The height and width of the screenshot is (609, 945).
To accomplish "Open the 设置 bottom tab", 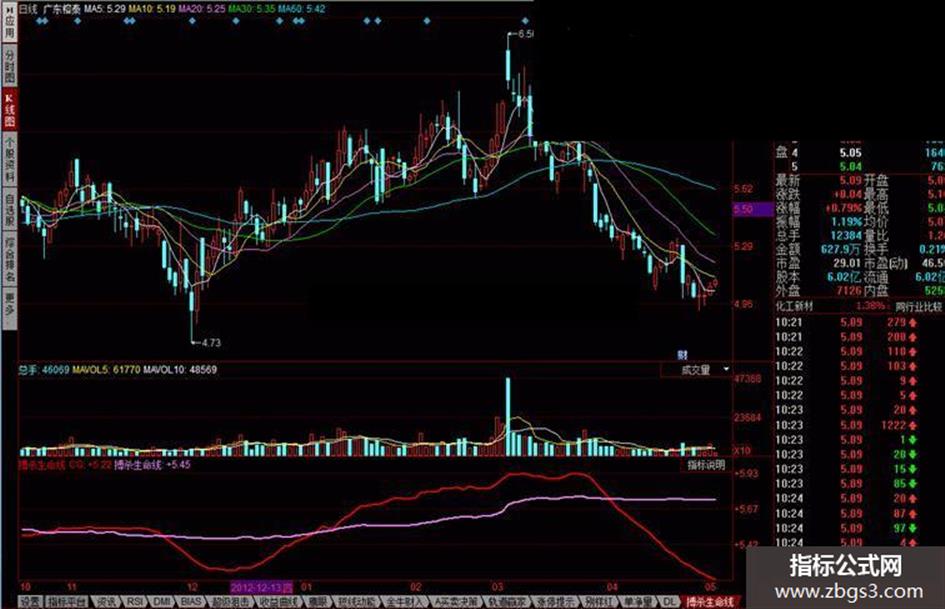I will tap(31, 601).
